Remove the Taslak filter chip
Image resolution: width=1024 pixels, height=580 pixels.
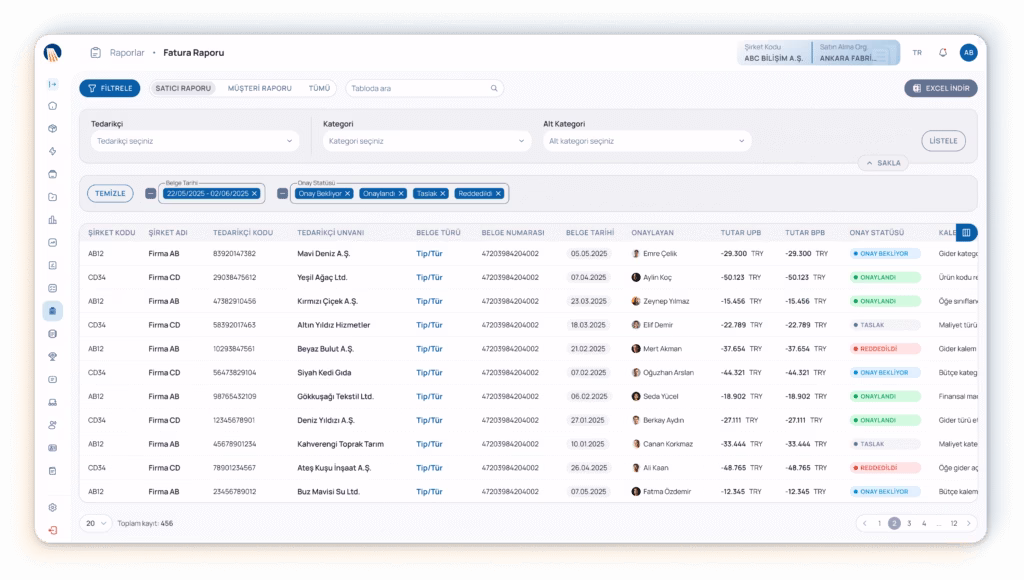tap(444, 193)
